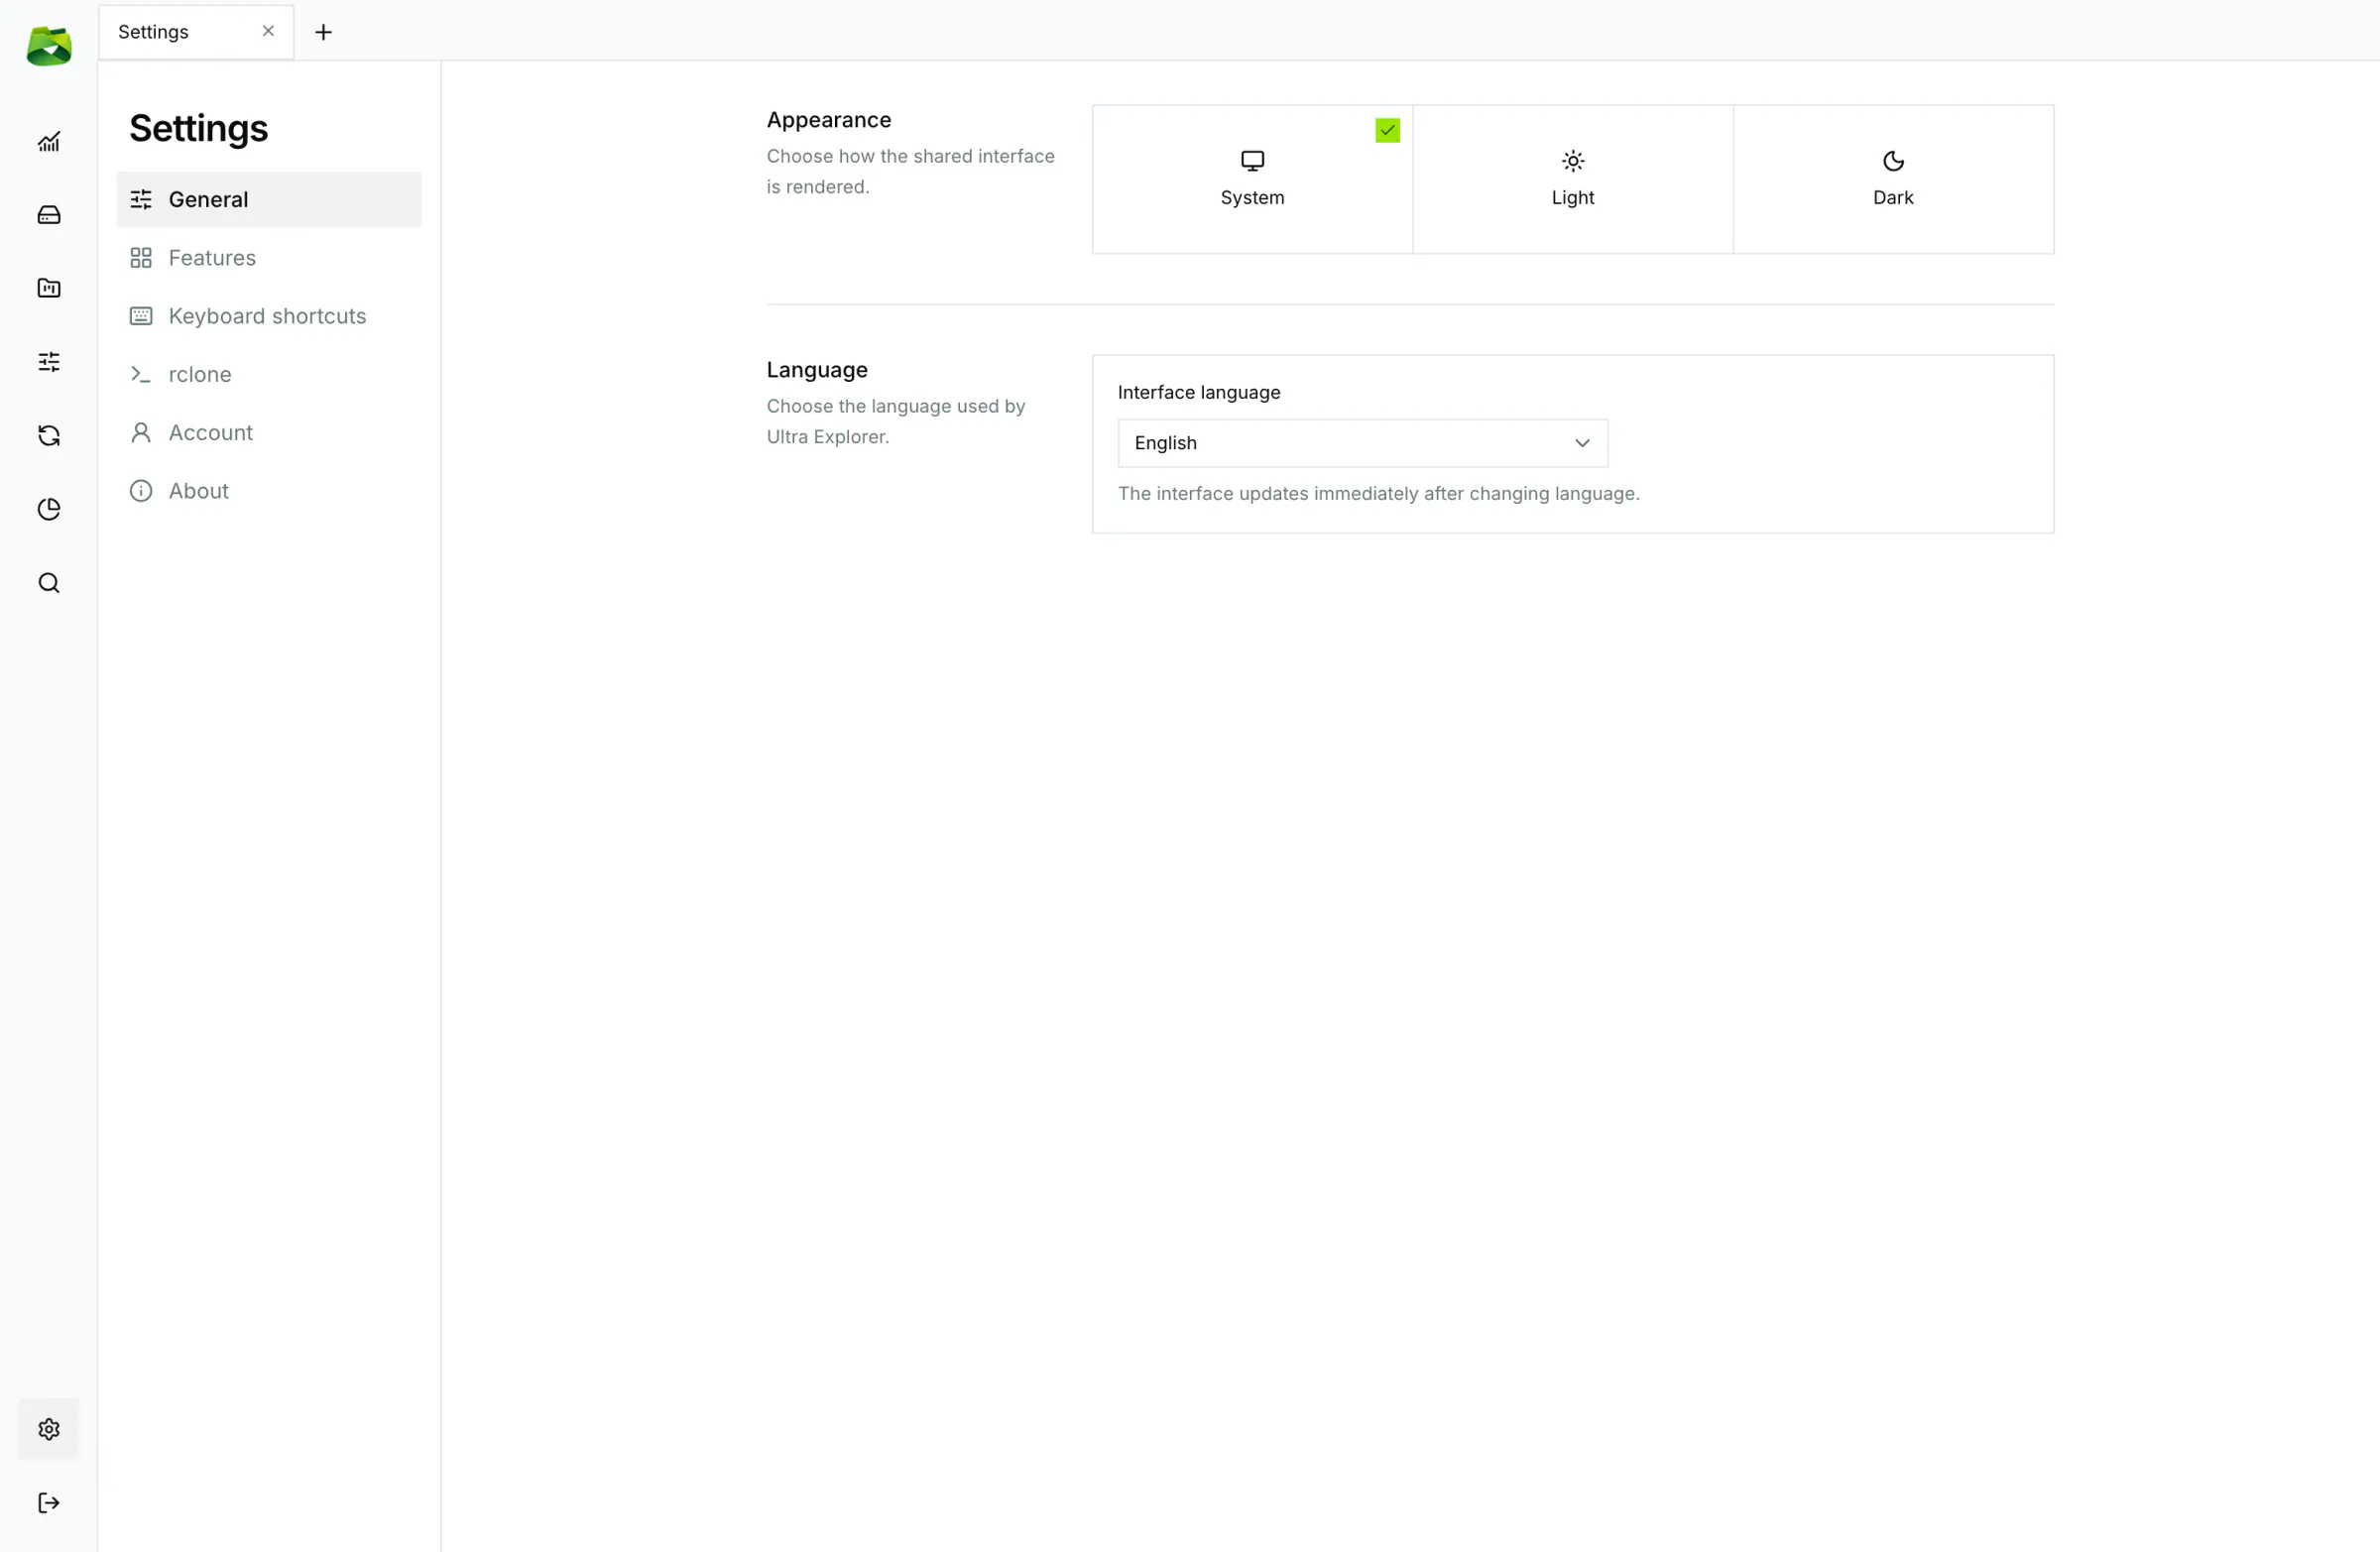Select System appearance option
Viewport: 2380px width, 1552px height.
[1252, 179]
